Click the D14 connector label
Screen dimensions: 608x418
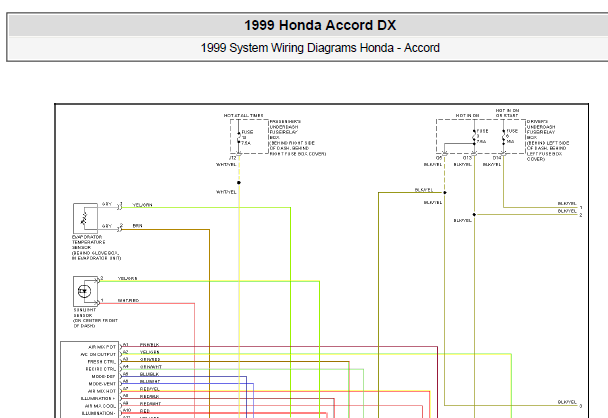tap(497, 158)
